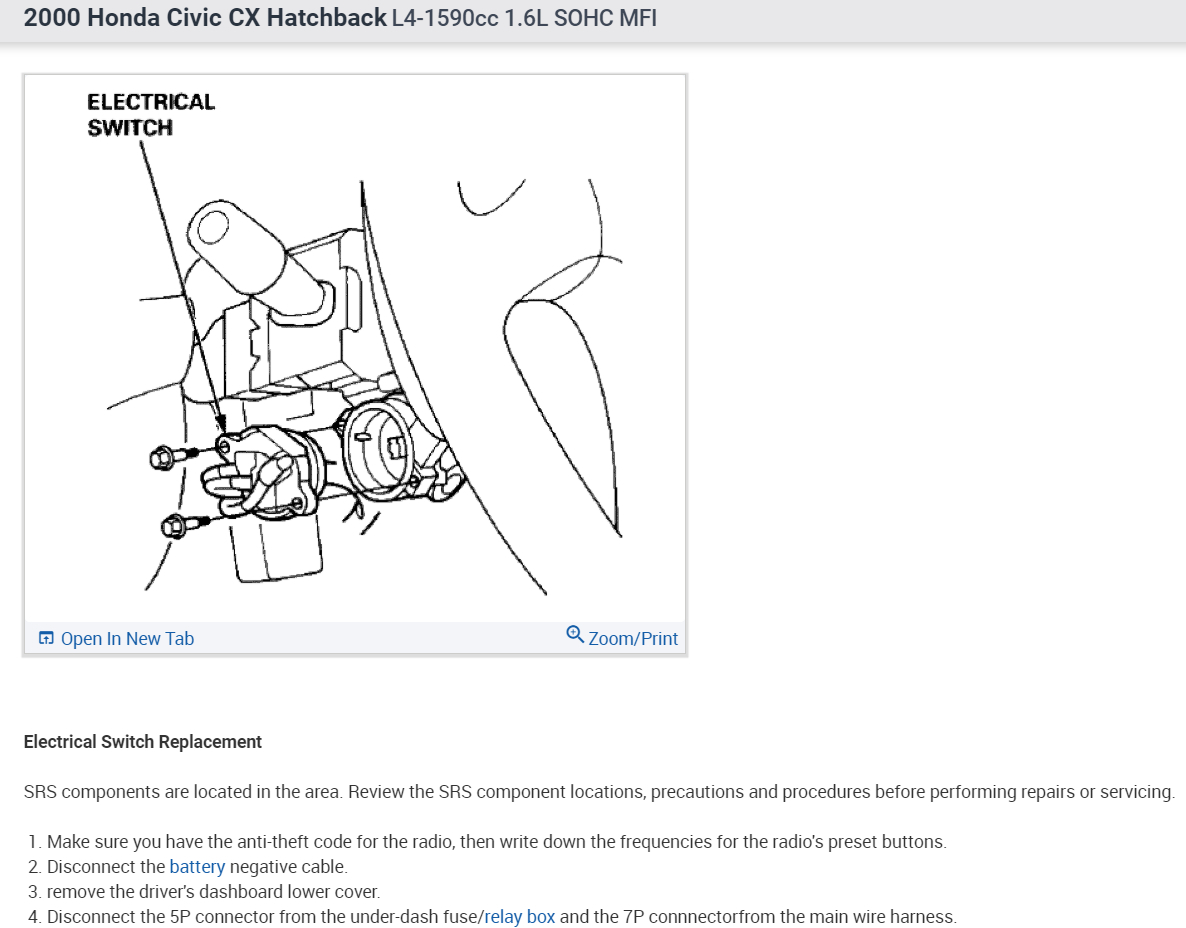Click the electrical switch diagram image
Image resolution: width=1186 pixels, height=928 pixels.
point(355,349)
